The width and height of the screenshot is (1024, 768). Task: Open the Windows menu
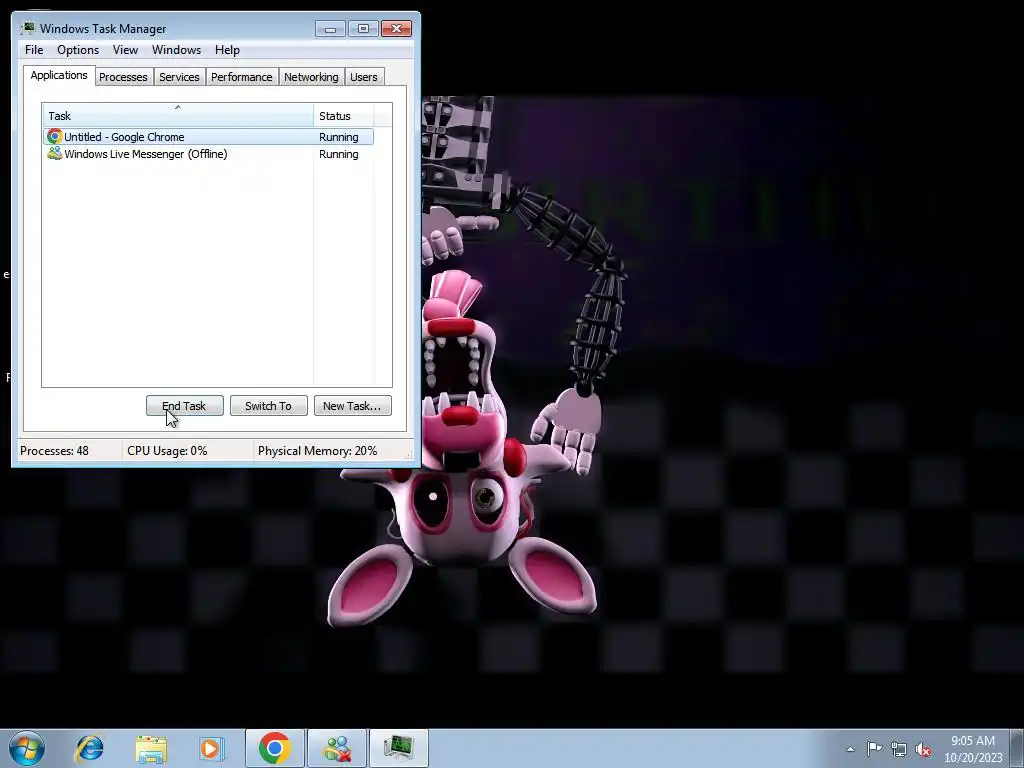tap(176, 50)
